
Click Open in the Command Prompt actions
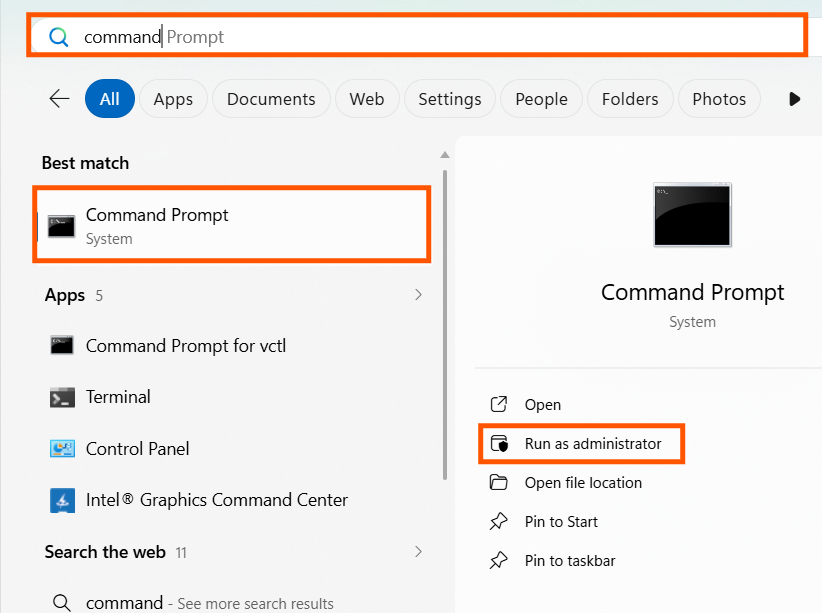[x=543, y=405]
